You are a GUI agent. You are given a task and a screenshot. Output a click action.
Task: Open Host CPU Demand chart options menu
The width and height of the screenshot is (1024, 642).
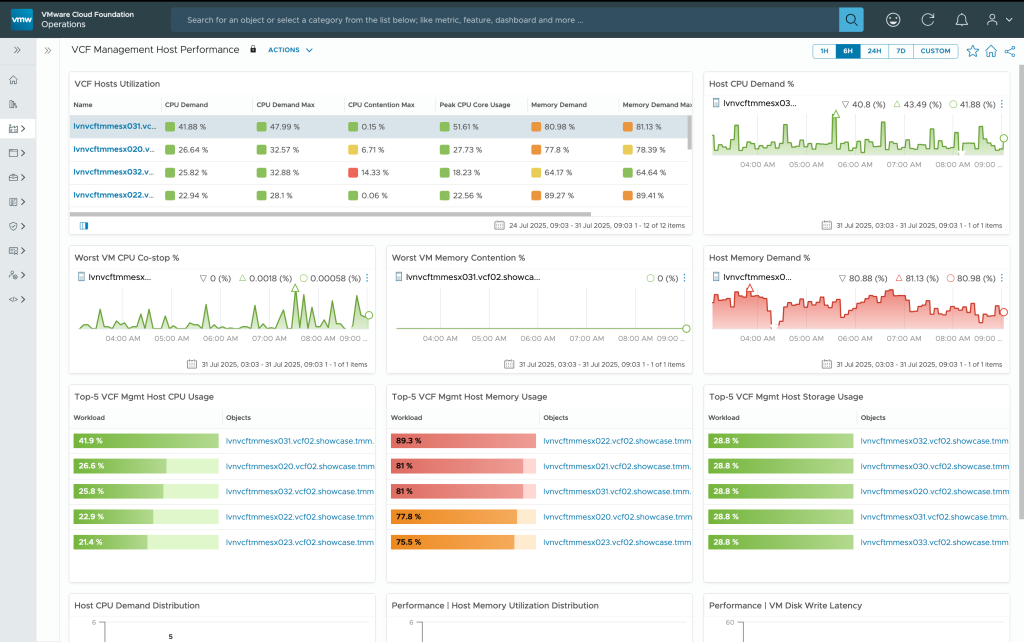[x=1003, y=103]
